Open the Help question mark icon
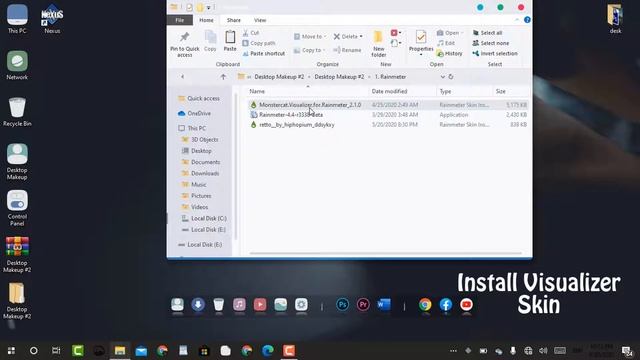The height and width of the screenshot is (360, 640). point(527,20)
